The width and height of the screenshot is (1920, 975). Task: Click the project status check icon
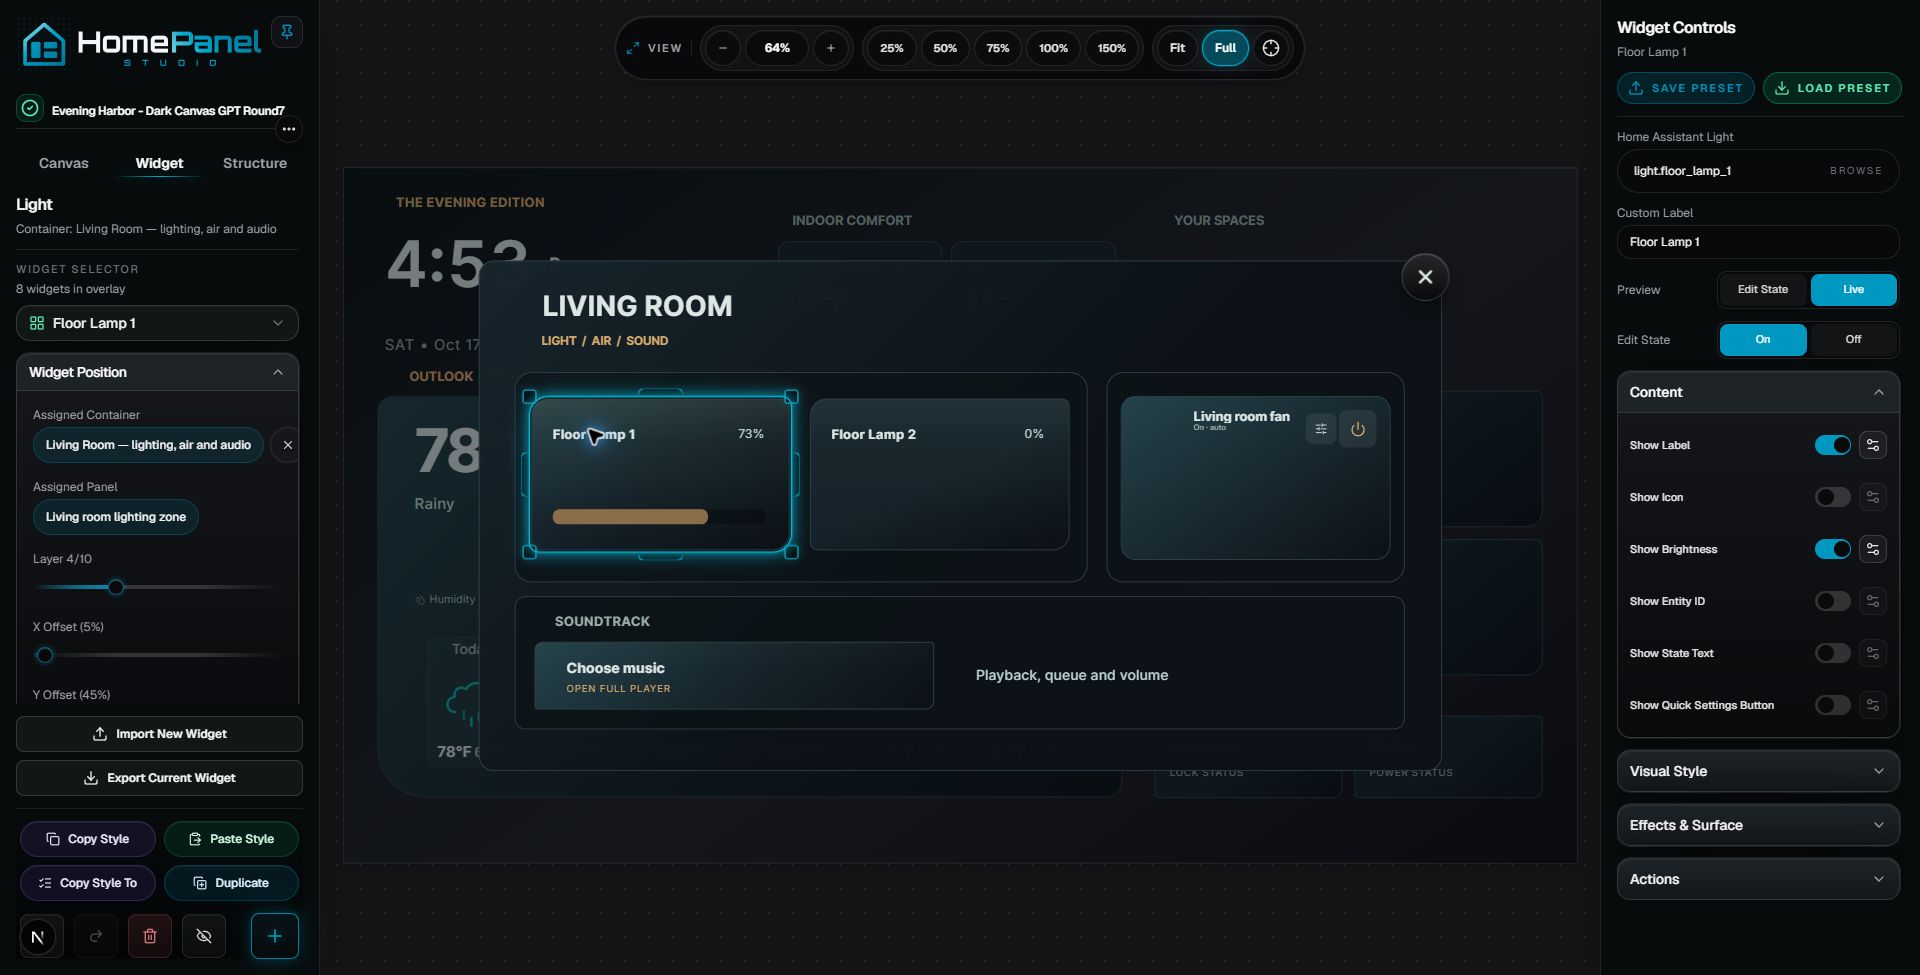30,108
